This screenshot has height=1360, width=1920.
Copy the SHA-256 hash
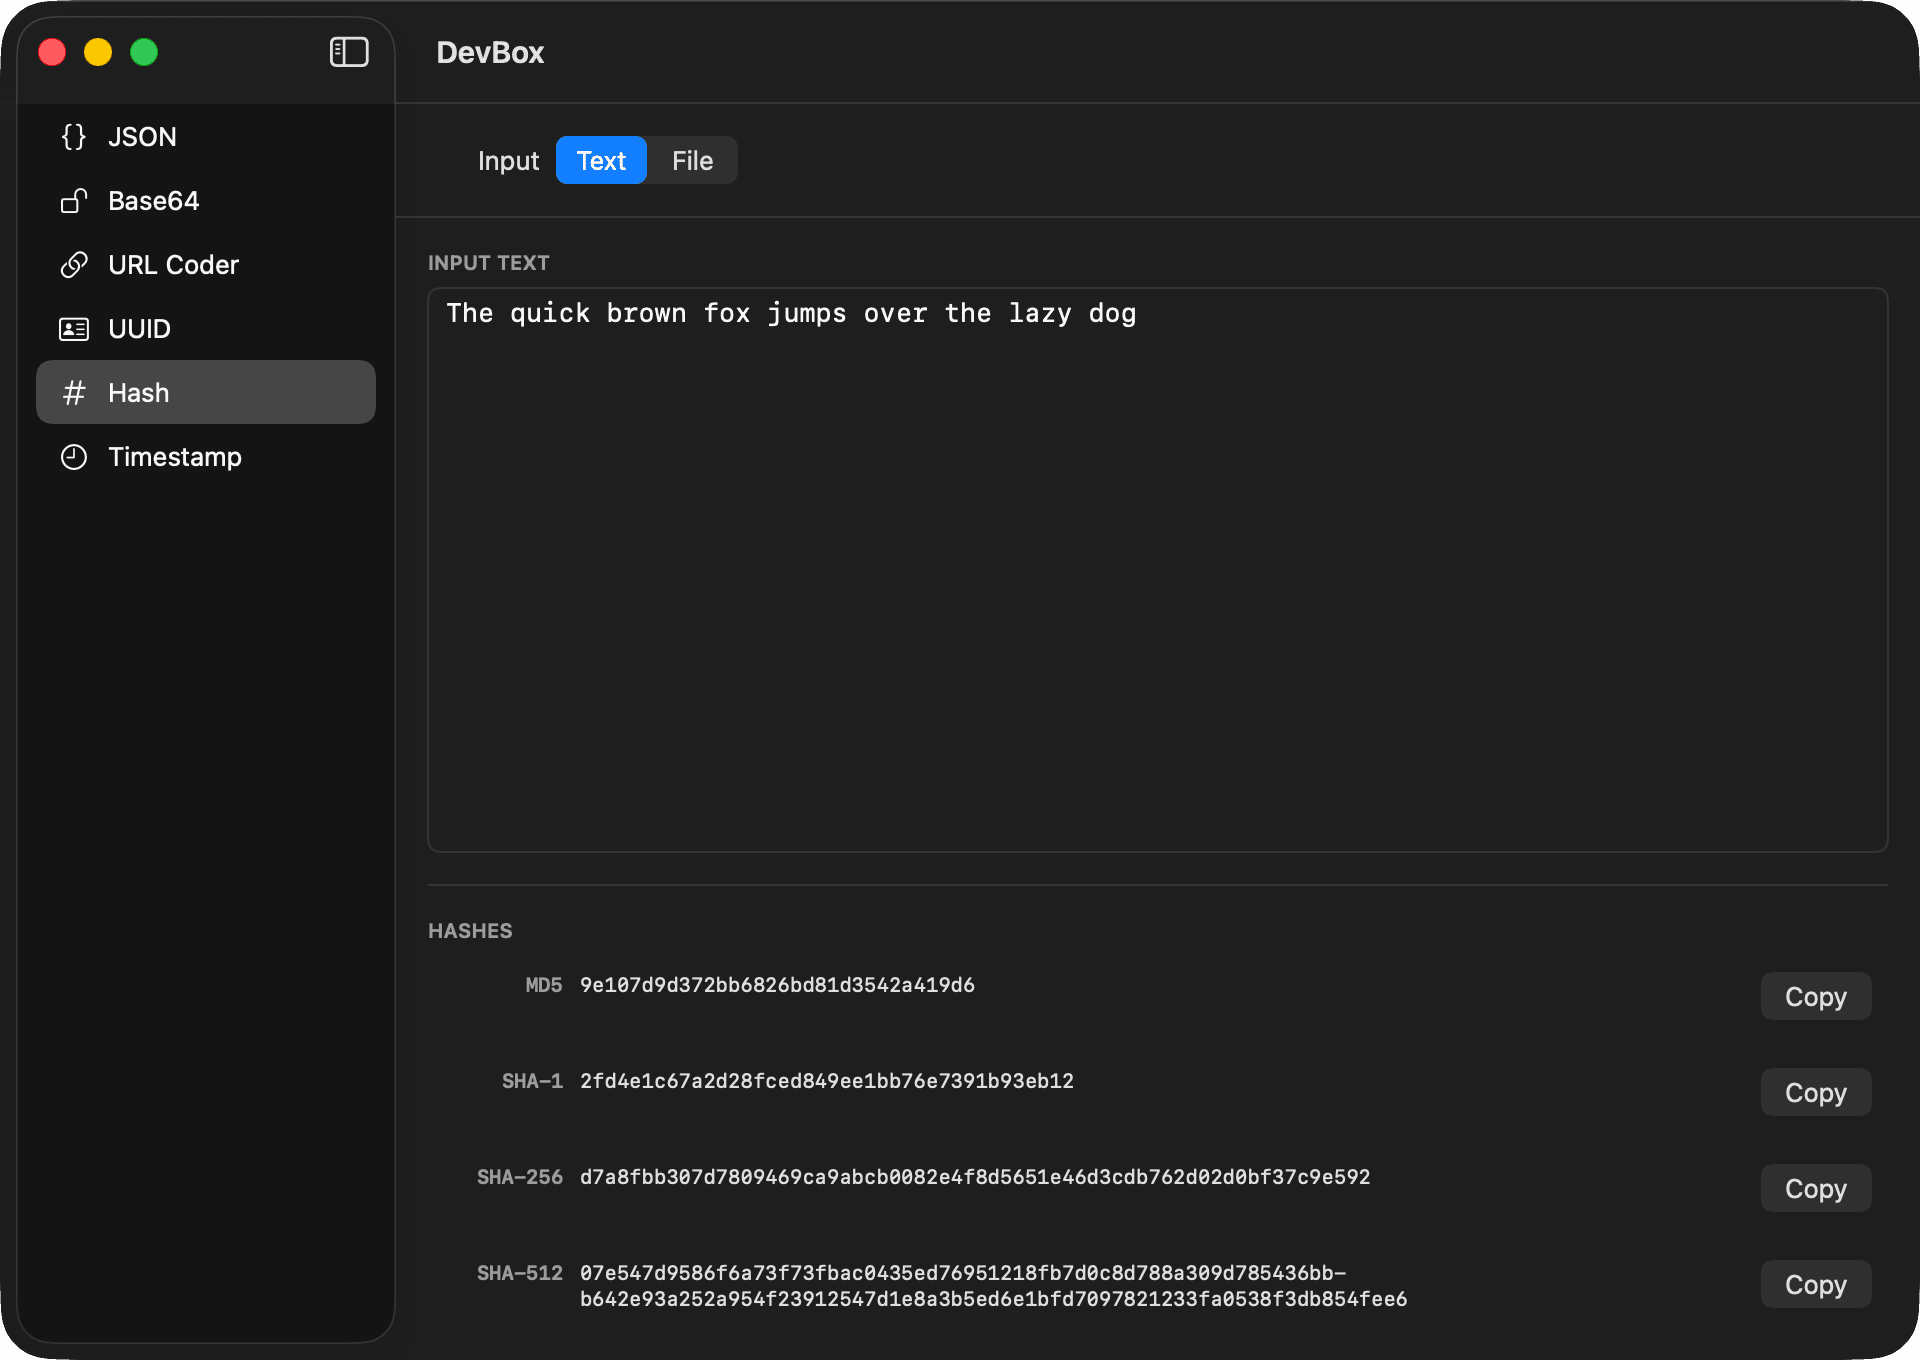tap(1816, 1189)
